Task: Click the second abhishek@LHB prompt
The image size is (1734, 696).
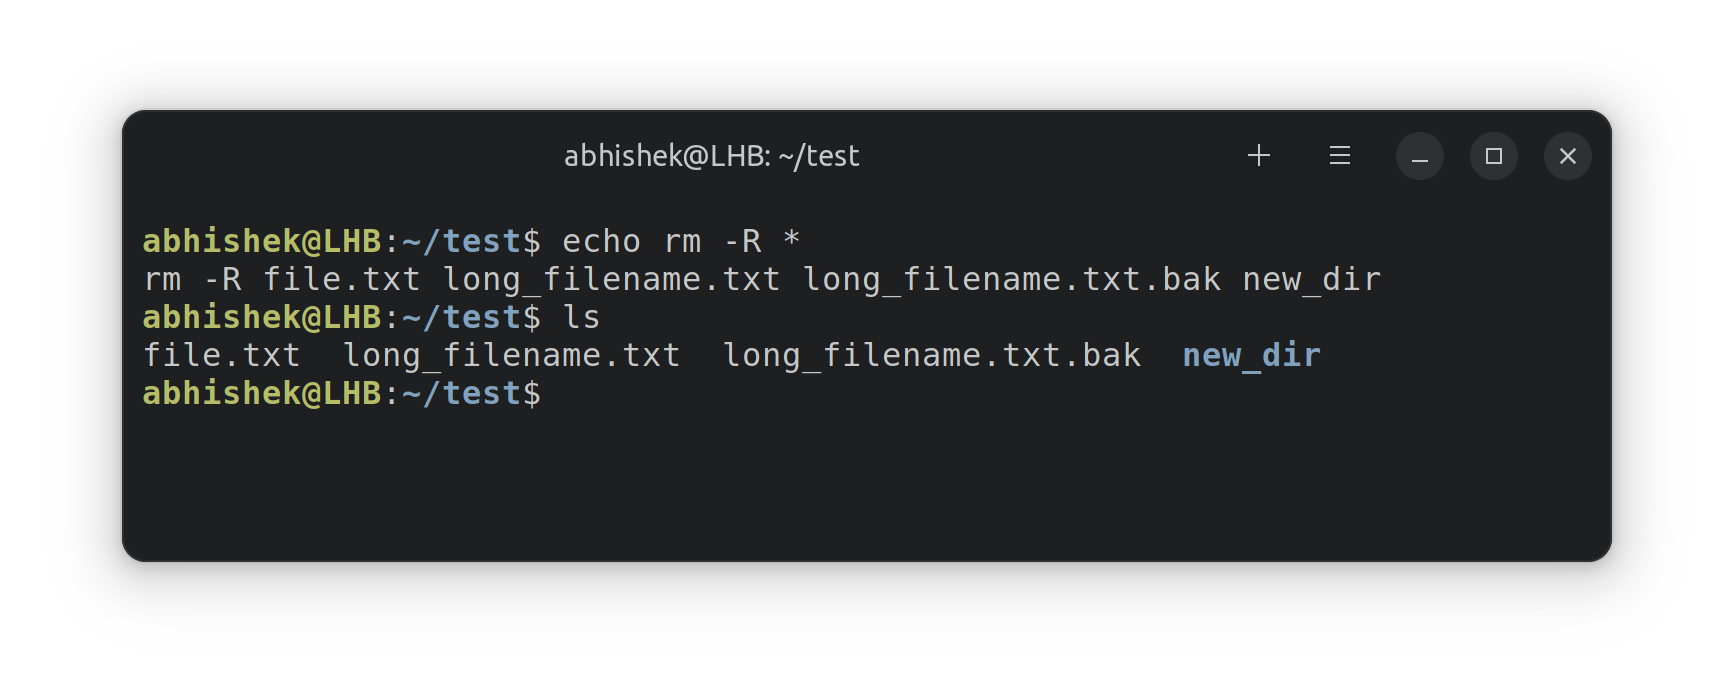Action: [x=262, y=317]
